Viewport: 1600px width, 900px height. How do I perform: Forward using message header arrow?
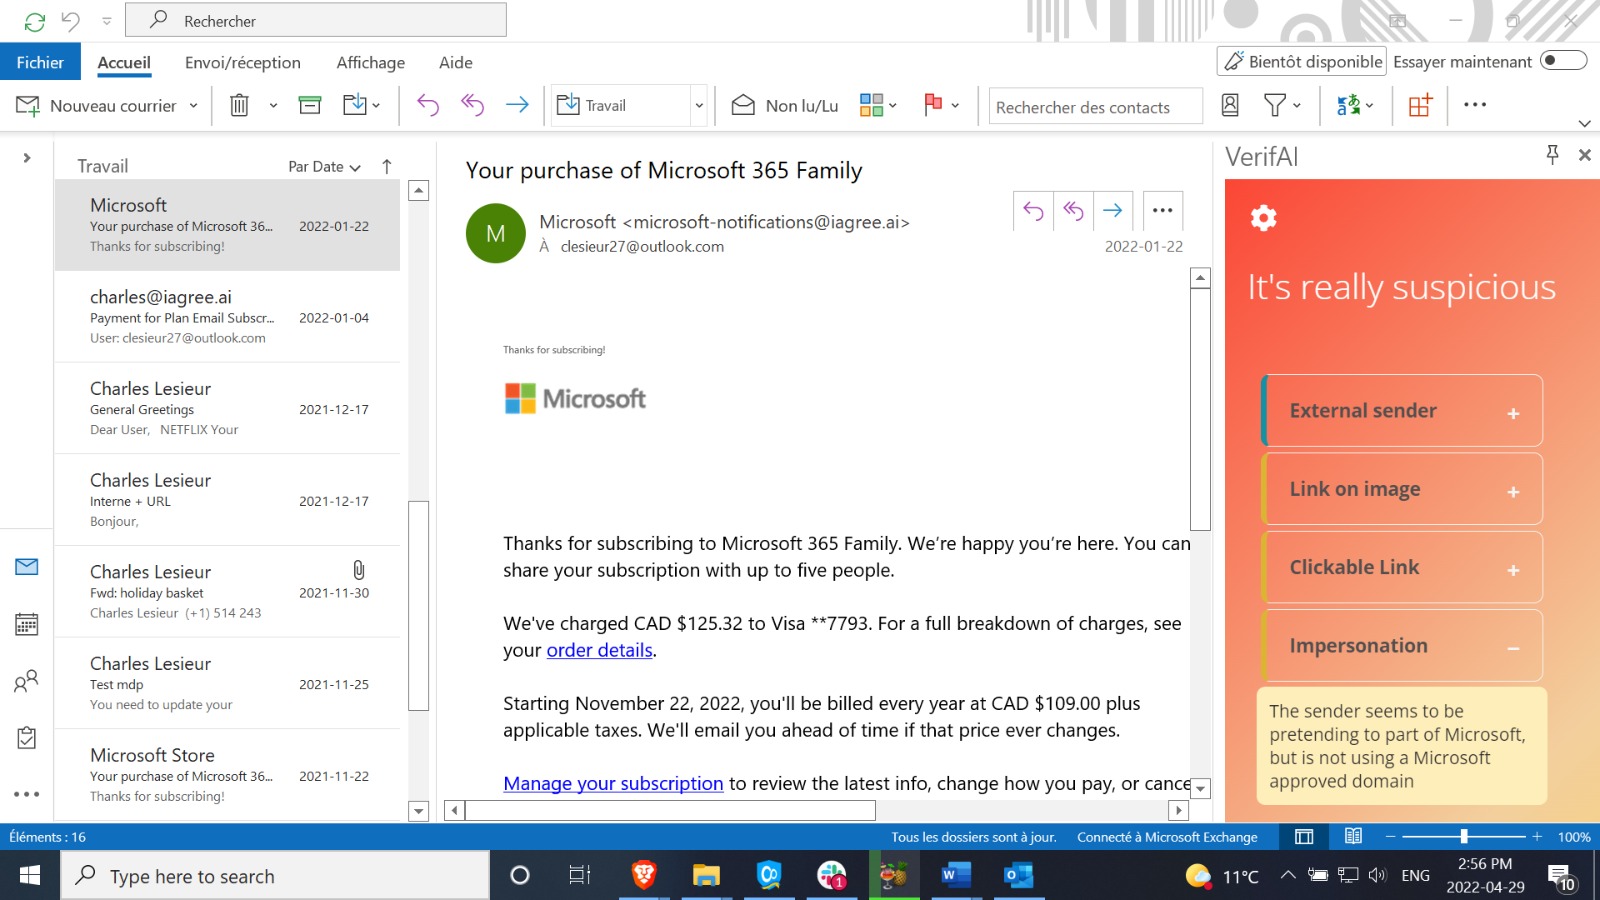[1113, 211]
